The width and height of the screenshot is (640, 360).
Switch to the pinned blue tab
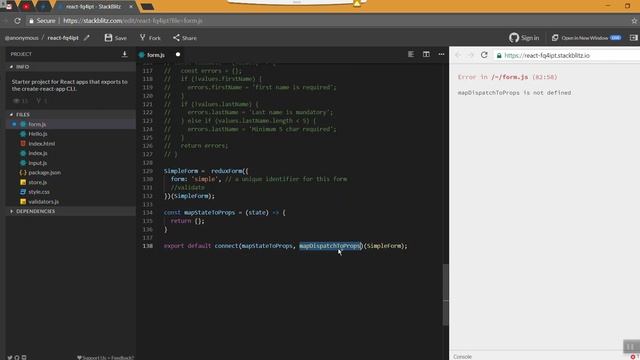[43, 7]
